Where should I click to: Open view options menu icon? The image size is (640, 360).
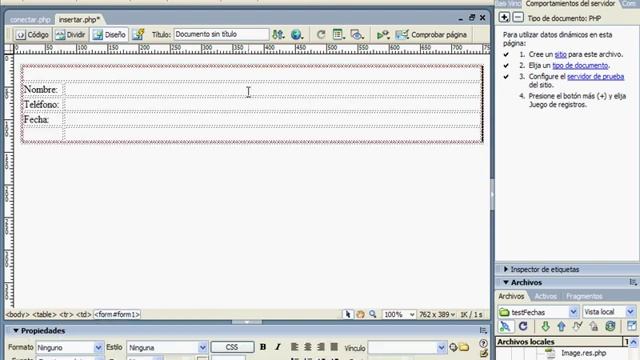coord(338,35)
